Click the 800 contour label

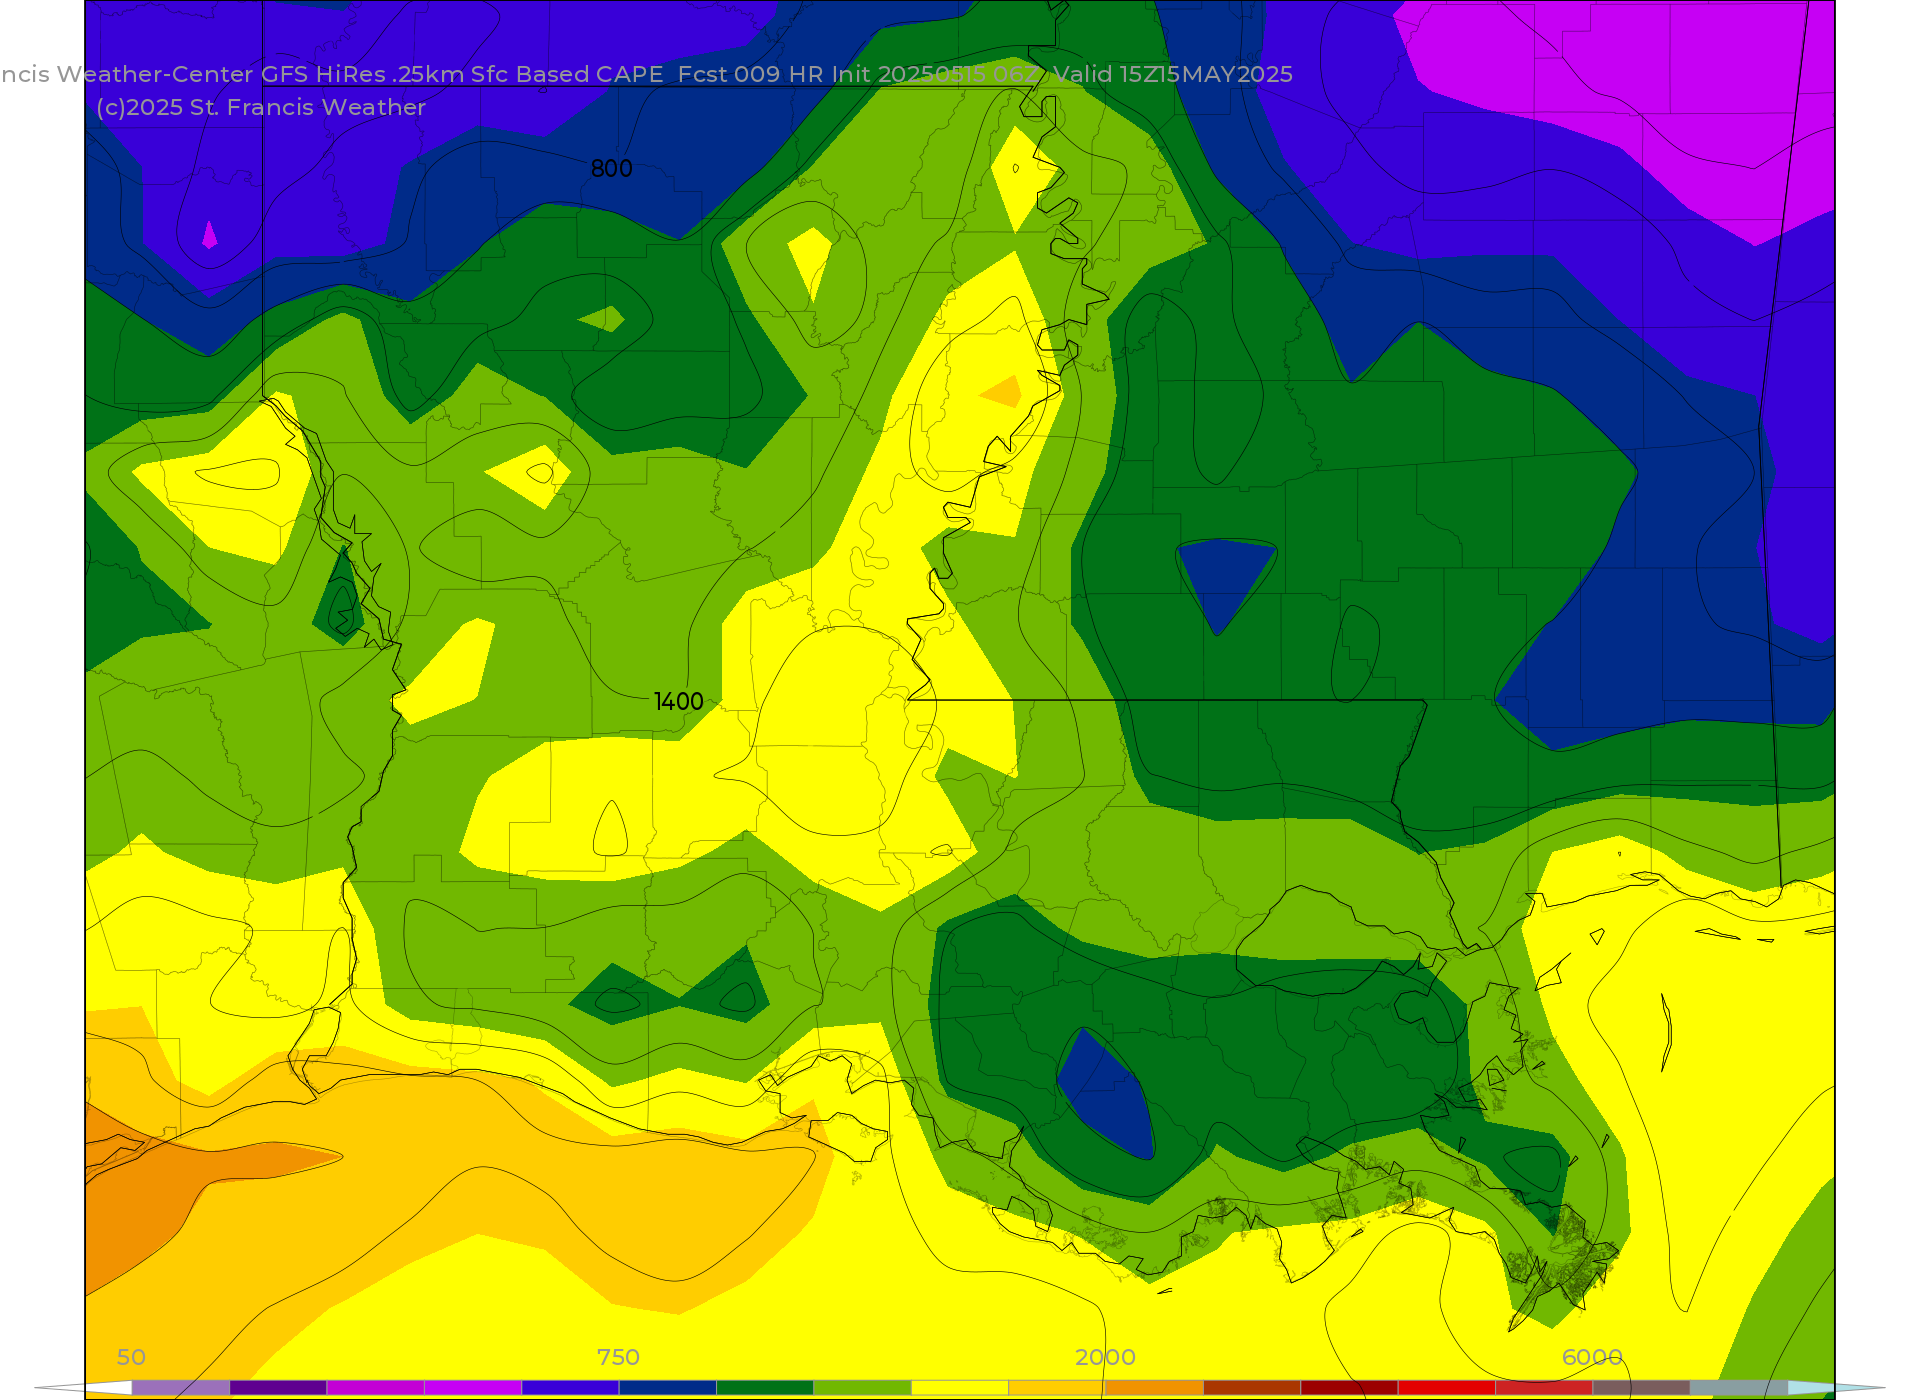coord(611,169)
